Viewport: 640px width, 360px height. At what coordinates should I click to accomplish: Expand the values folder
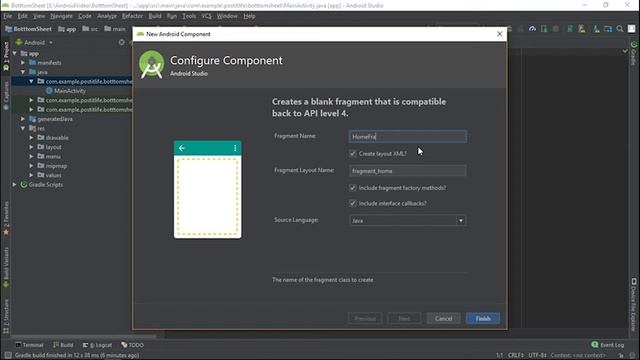click(x=31, y=175)
